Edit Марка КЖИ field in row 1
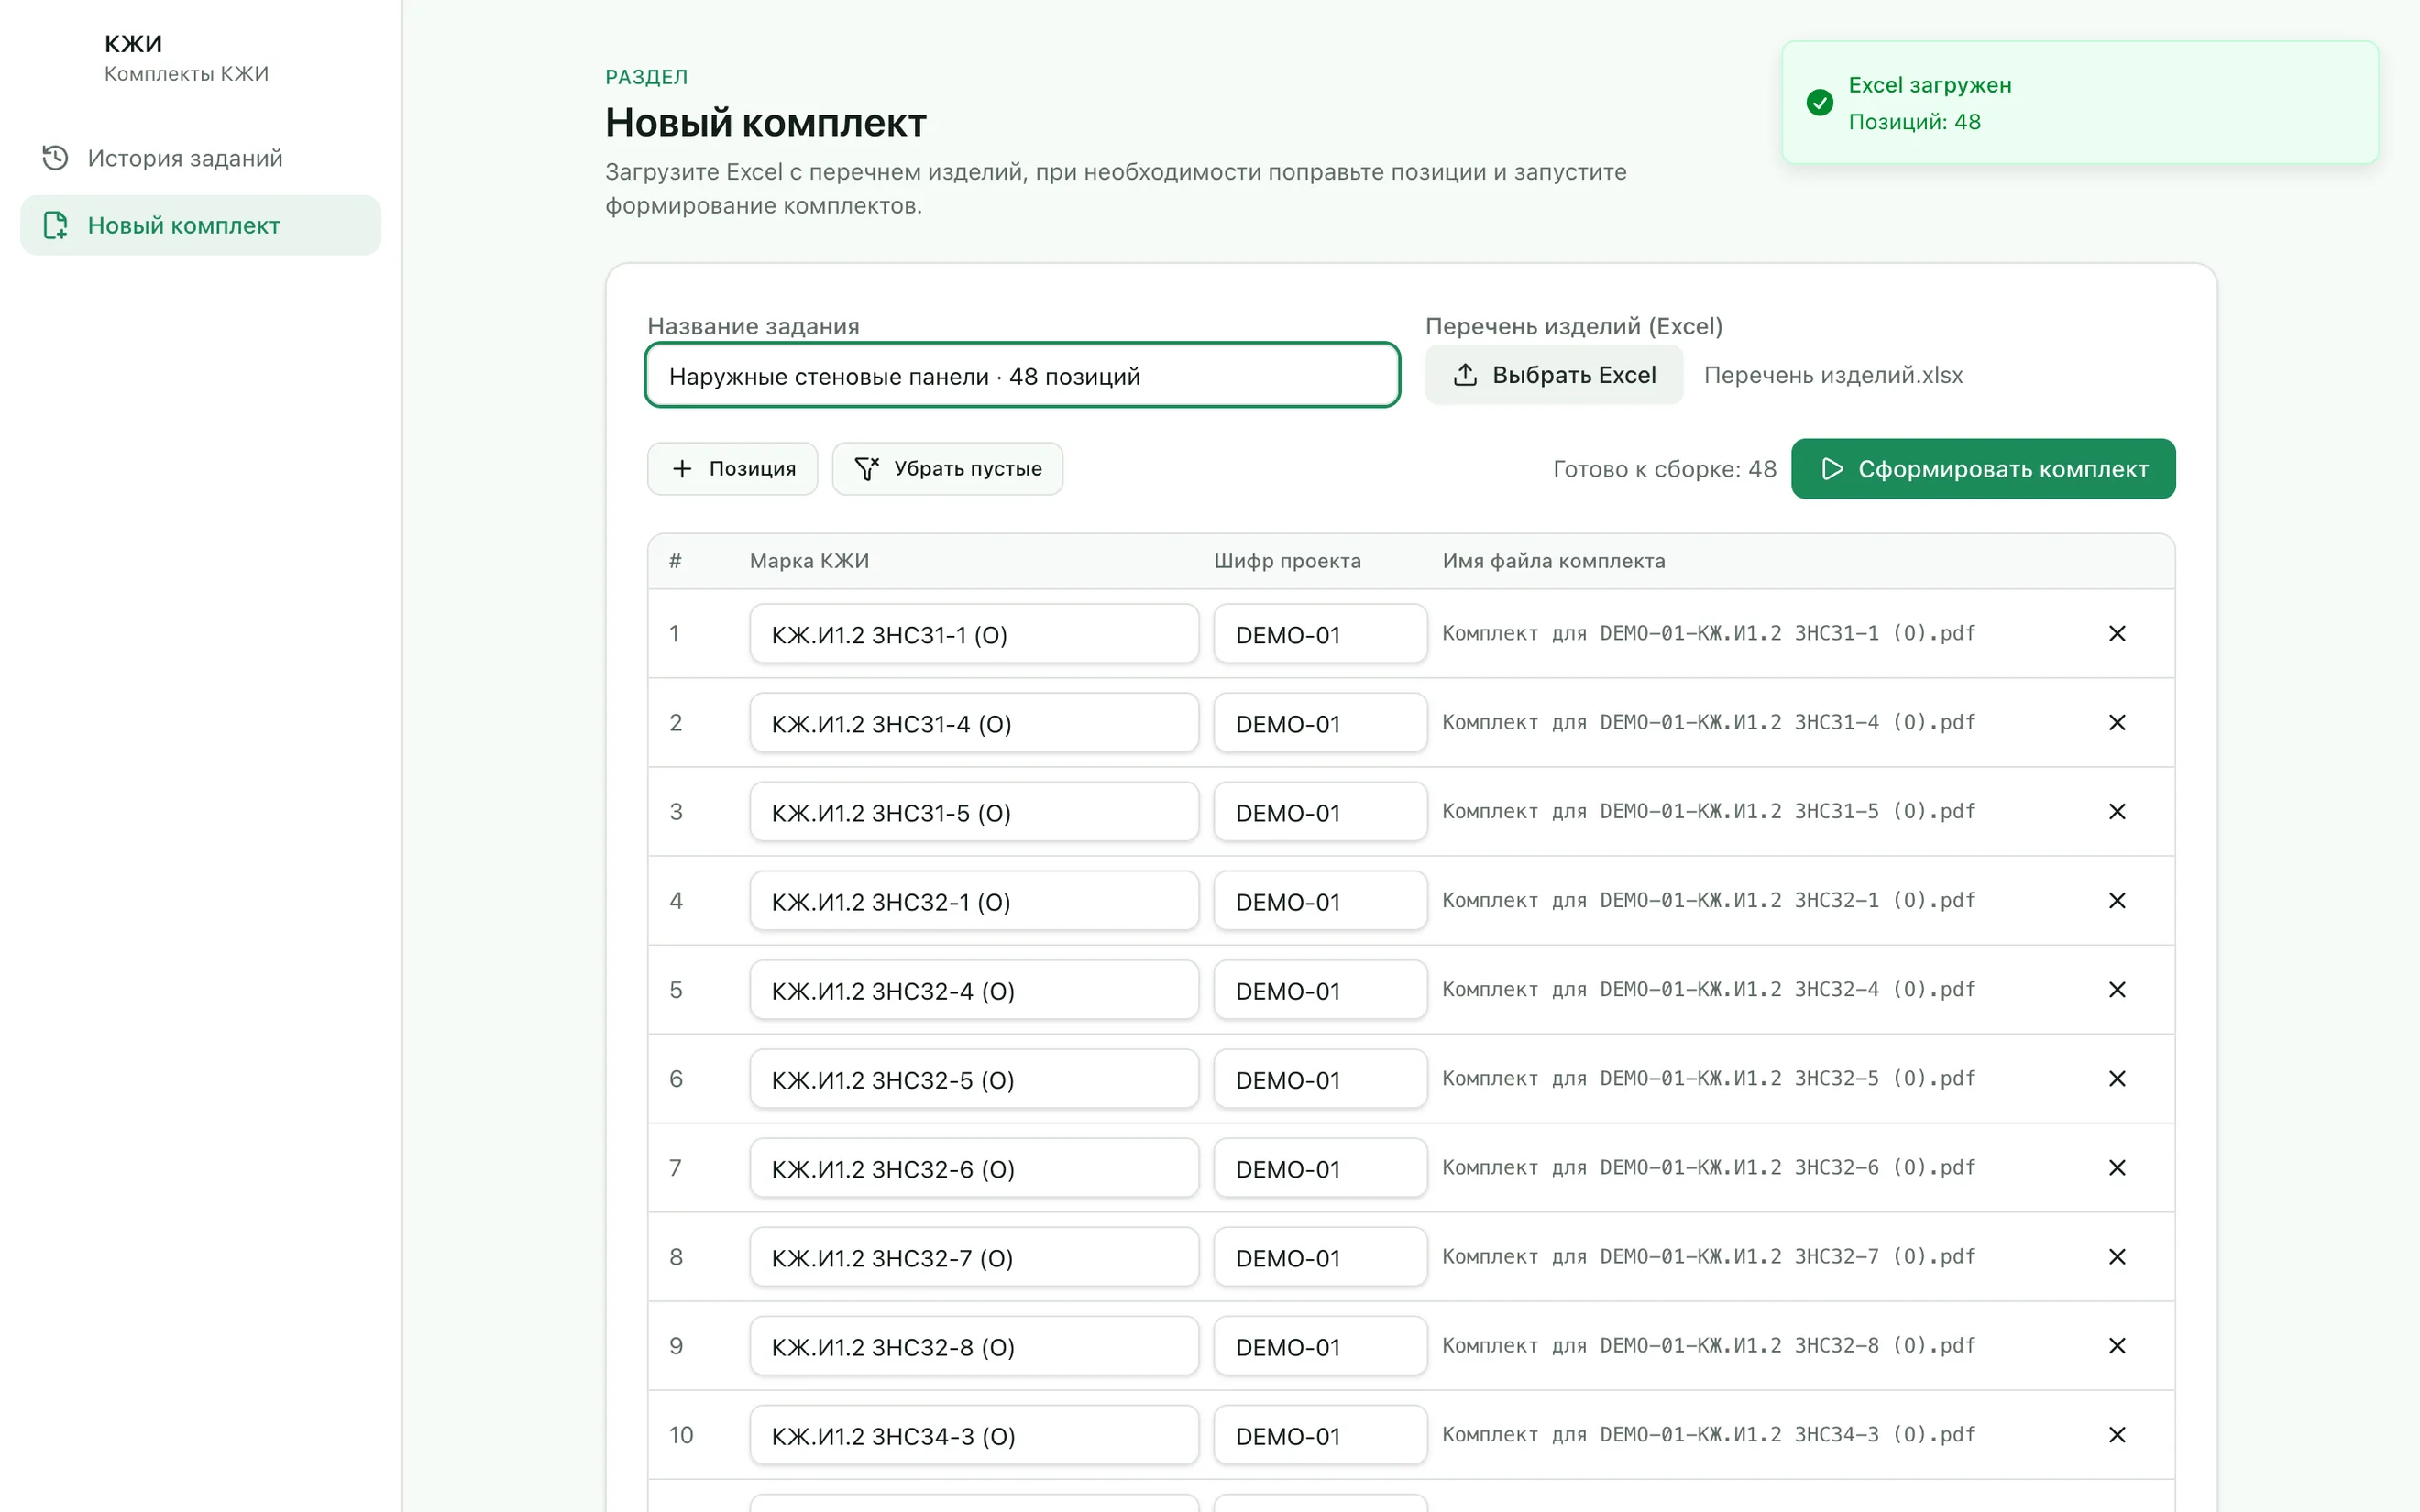Viewport: 2420px width, 1512px height. (x=974, y=634)
